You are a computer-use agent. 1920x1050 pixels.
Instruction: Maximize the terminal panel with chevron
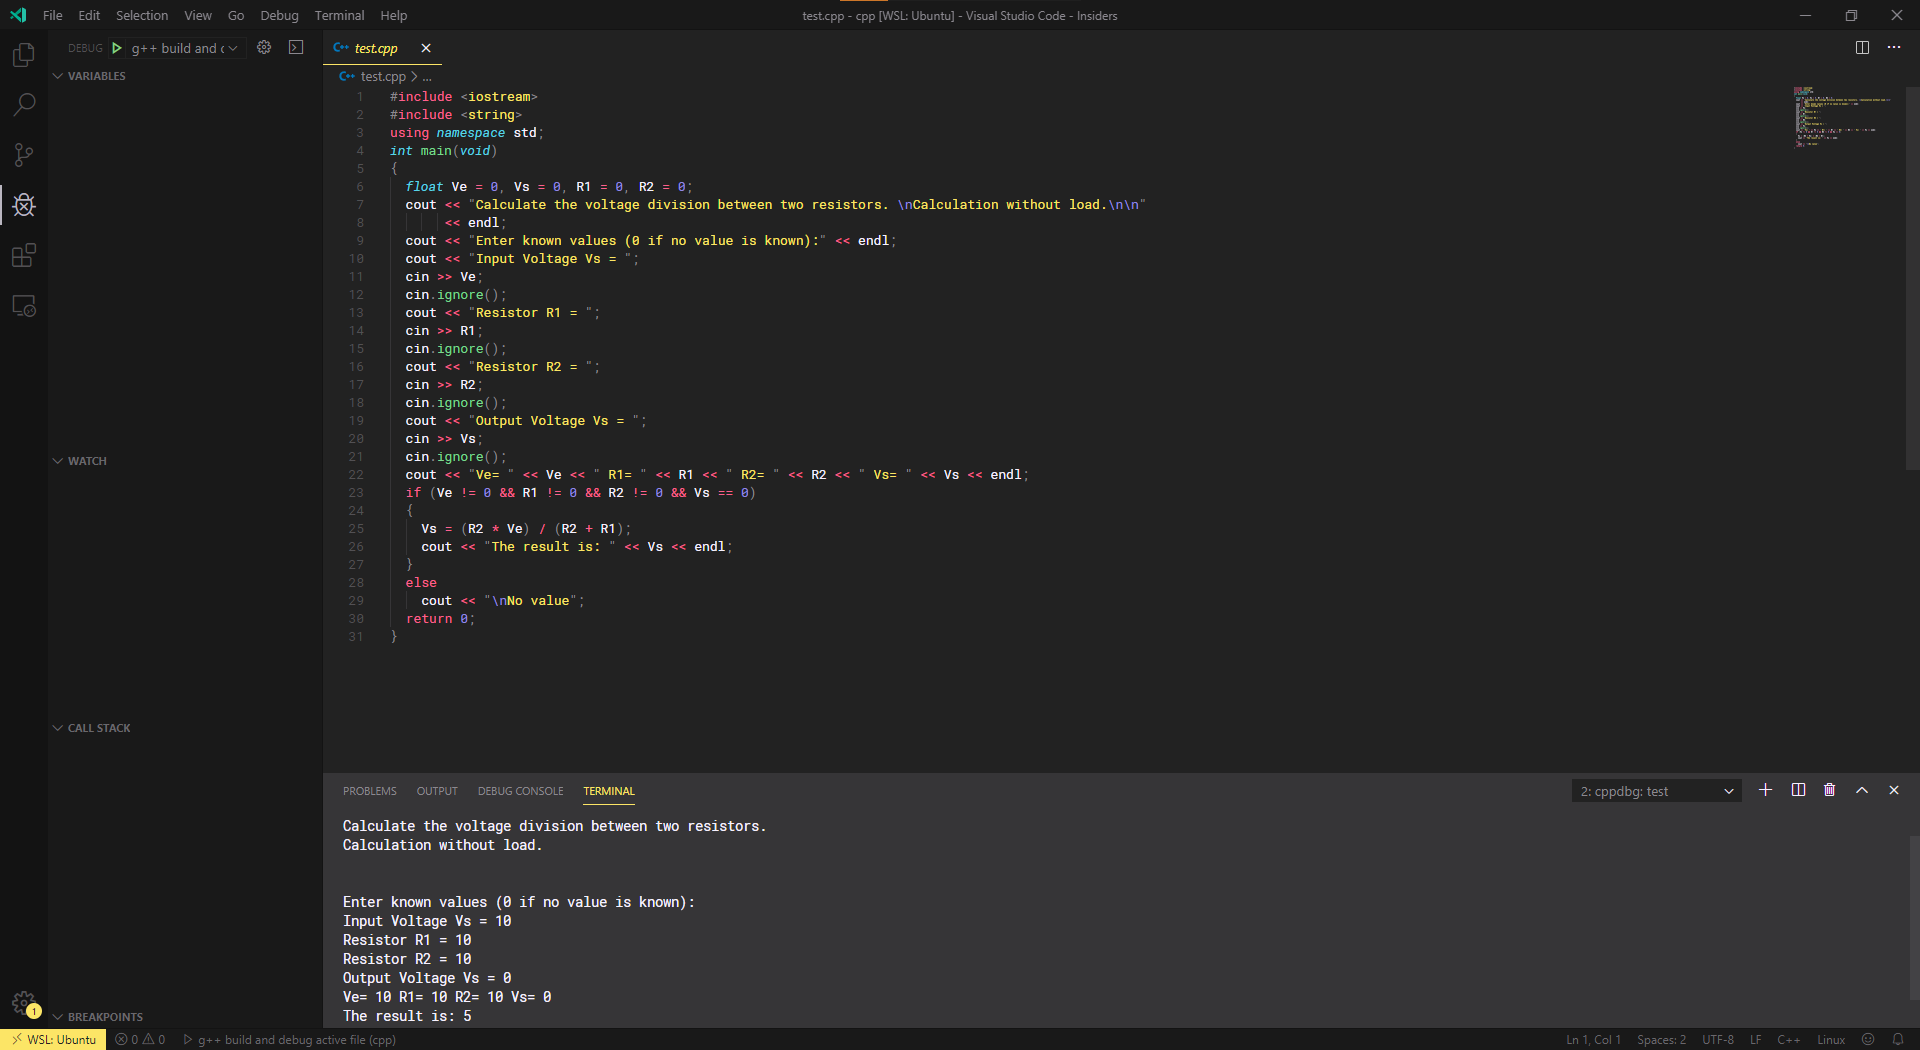pos(1861,790)
